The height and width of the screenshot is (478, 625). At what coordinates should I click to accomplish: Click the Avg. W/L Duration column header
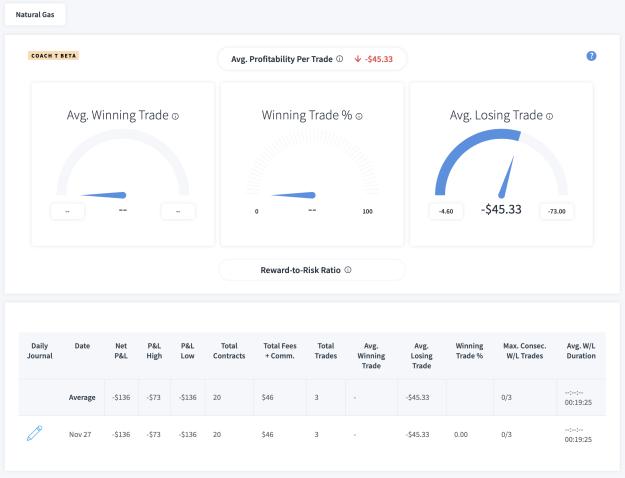click(581, 351)
